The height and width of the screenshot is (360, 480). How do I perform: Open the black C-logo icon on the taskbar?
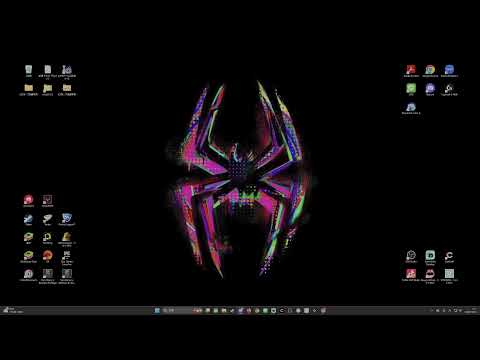282,310
